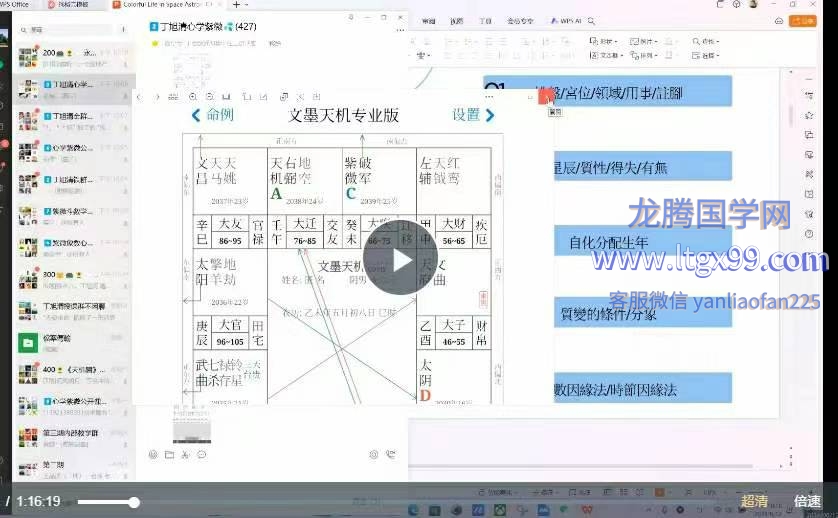838x518 pixels.
Task: Open the '200' group chat in the list
Action: coord(73,58)
